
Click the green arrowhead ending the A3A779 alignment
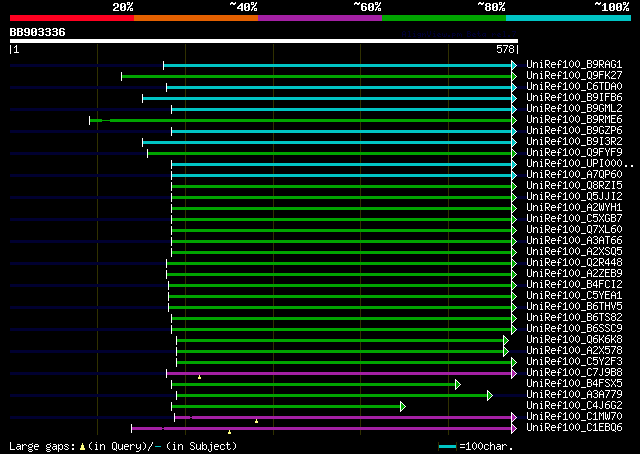[490, 396]
